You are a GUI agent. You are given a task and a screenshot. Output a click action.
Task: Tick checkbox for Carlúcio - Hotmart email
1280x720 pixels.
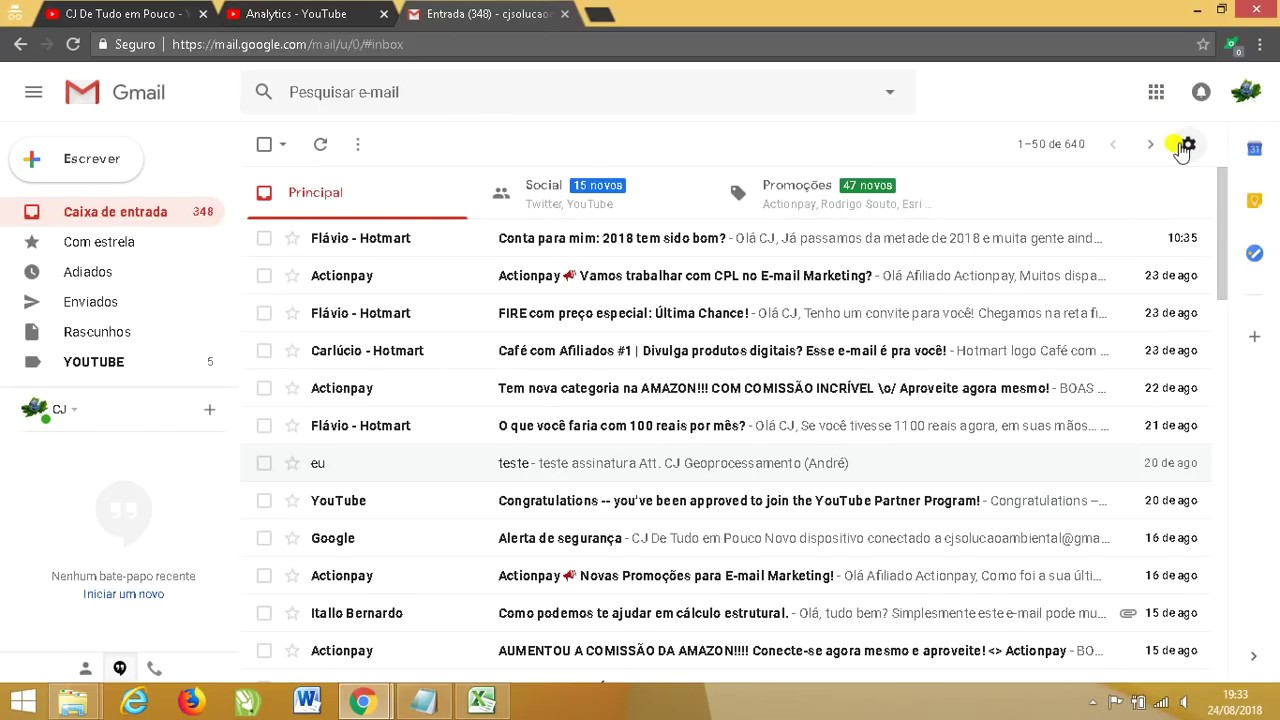pos(264,350)
